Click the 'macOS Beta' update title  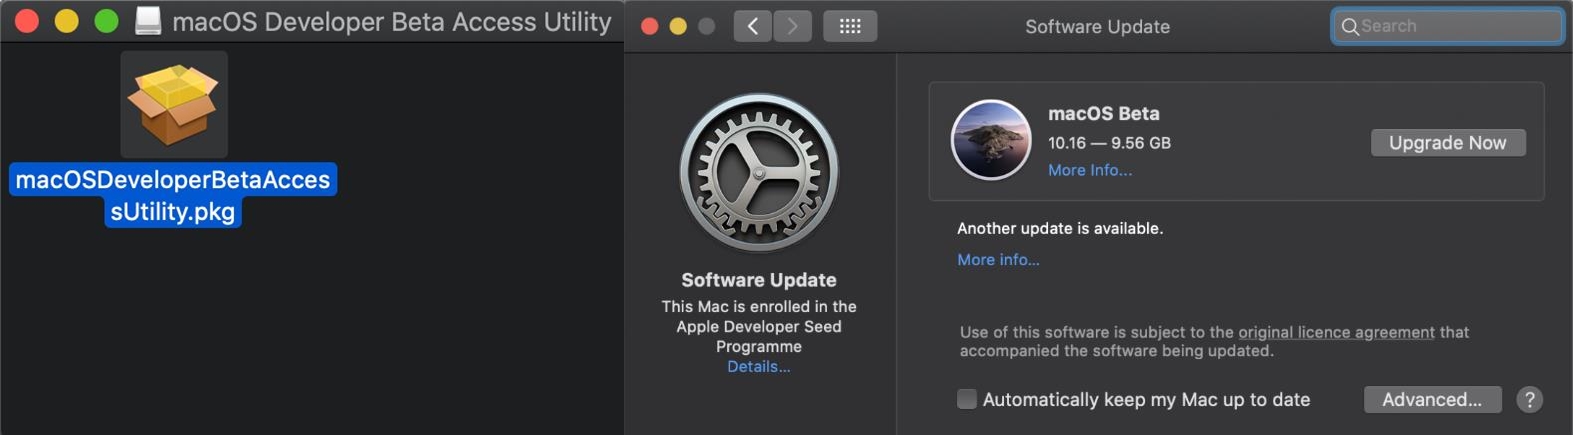[1104, 113]
